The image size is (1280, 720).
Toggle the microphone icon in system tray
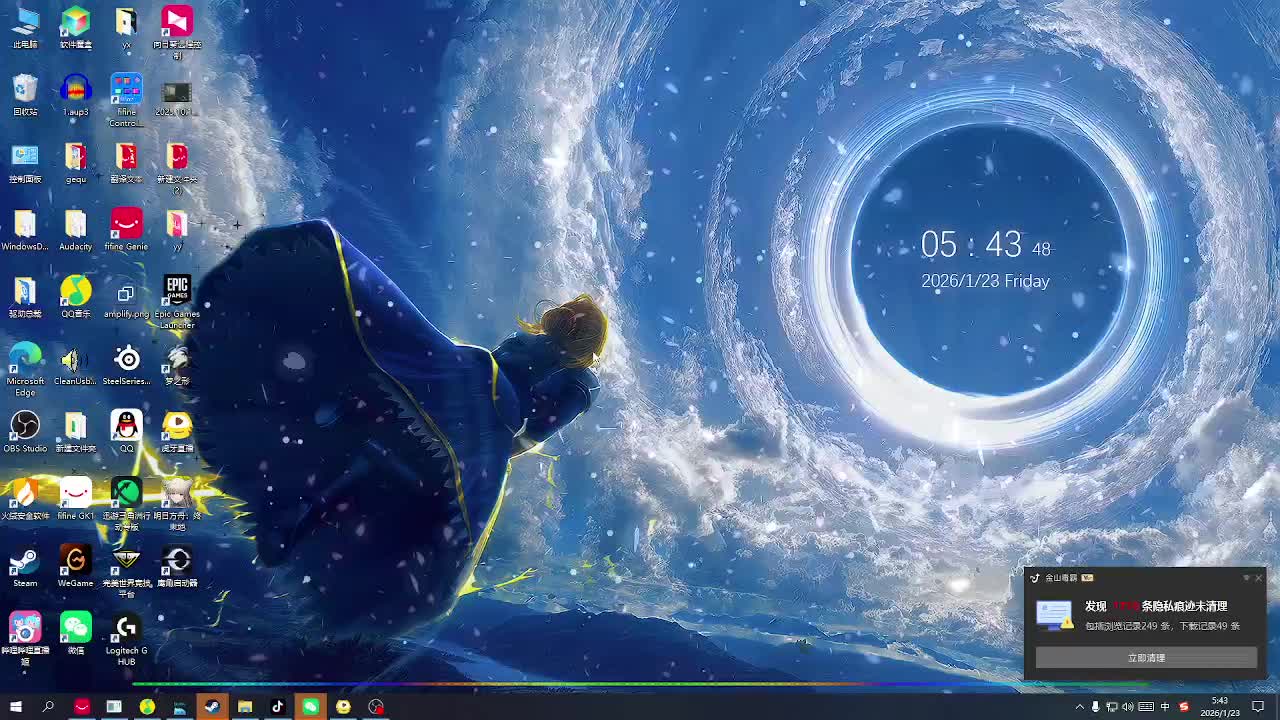click(1095, 707)
